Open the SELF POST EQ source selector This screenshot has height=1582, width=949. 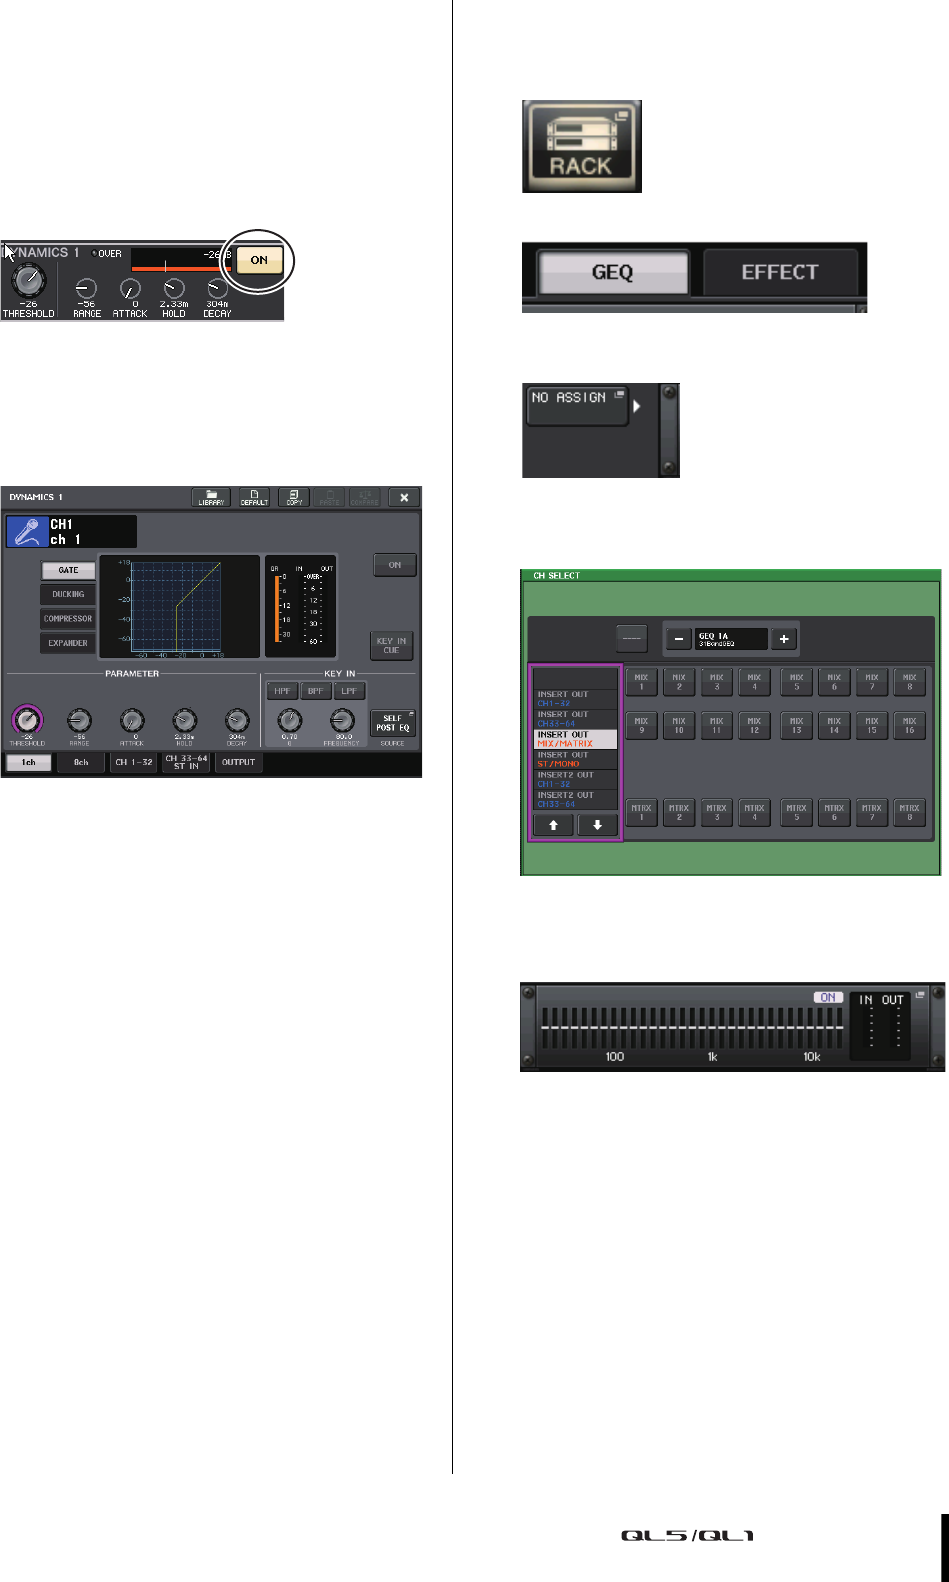point(392,723)
